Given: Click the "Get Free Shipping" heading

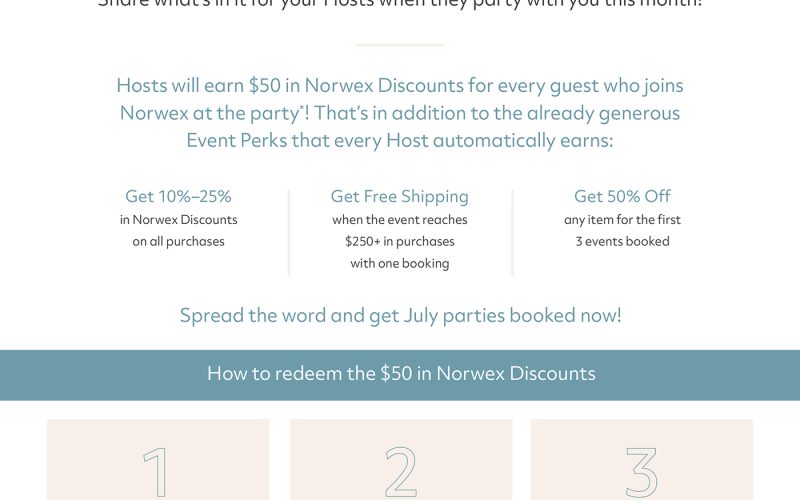Looking at the screenshot, I should coord(400,196).
